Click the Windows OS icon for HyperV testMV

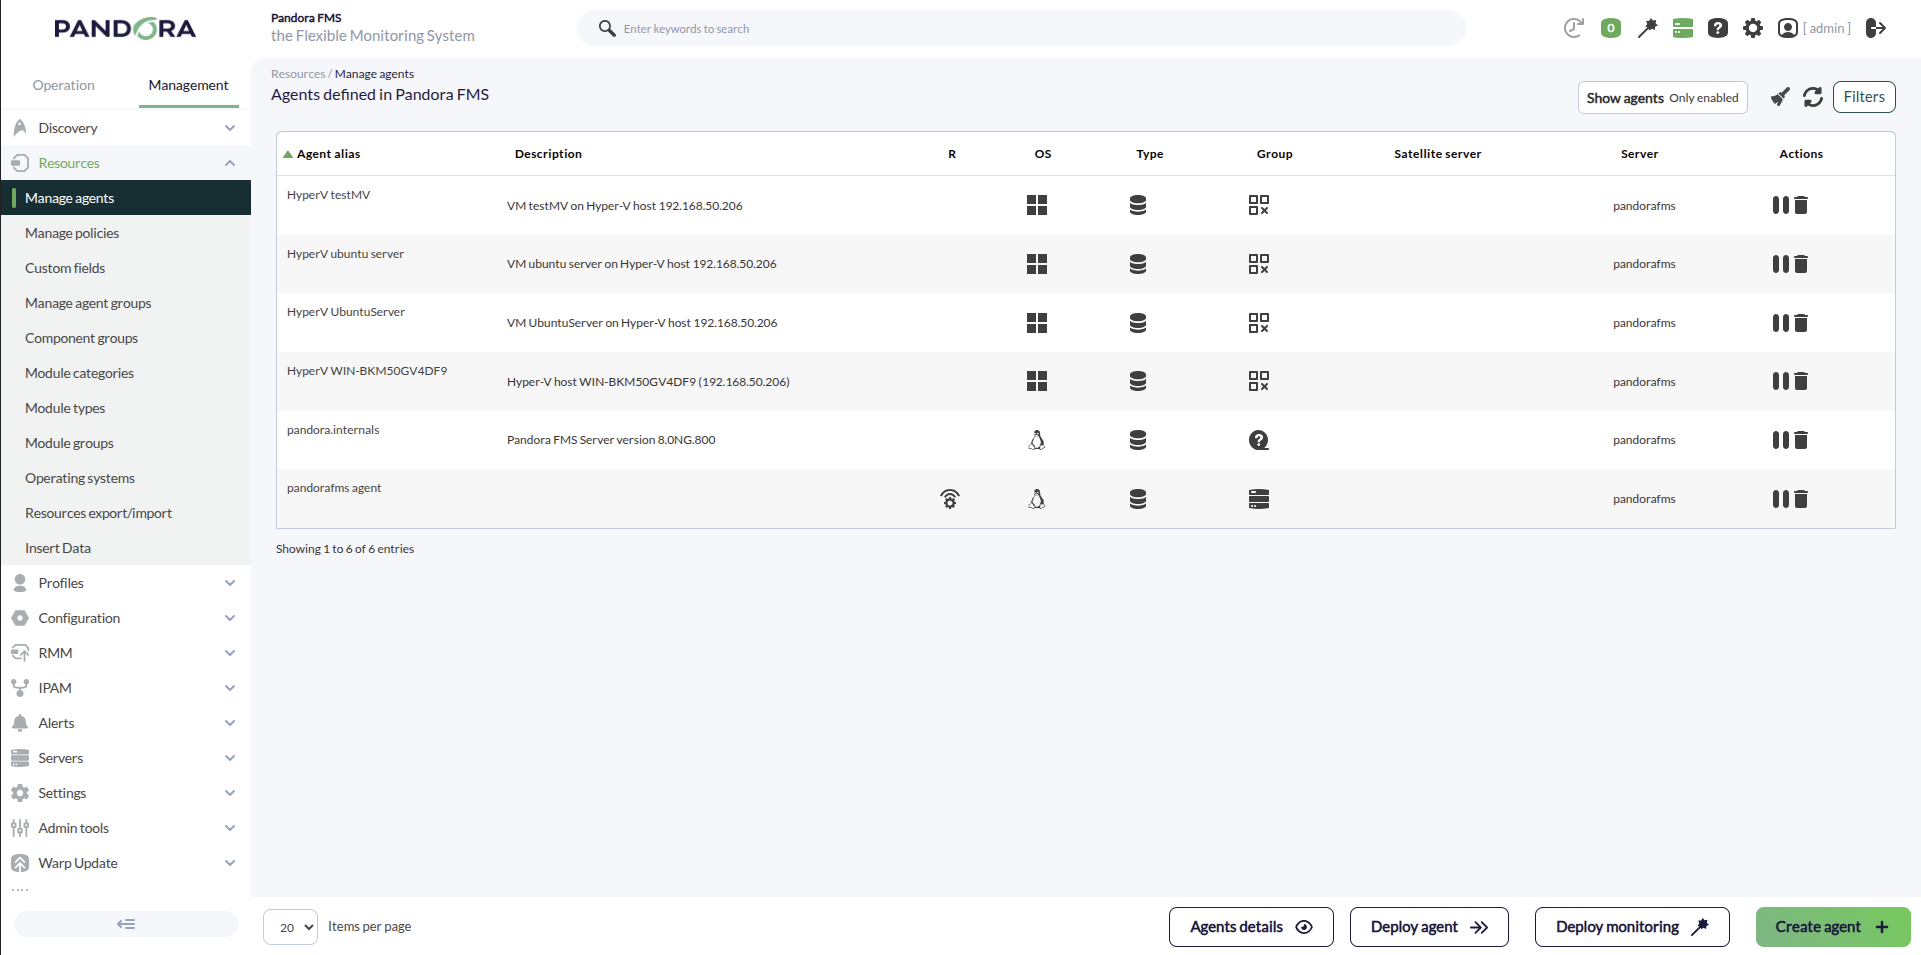pyautogui.click(x=1037, y=205)
